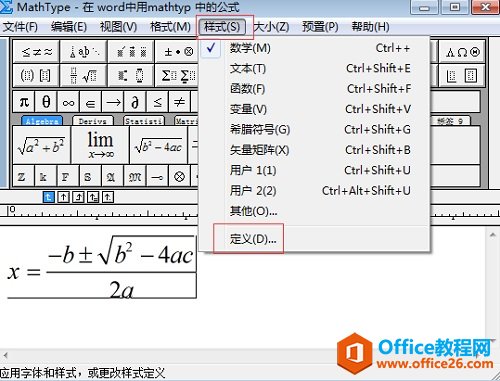Select the relational tab stop
Screen dimensions: 500x381
pyautogui.click(x=93, y=197)
